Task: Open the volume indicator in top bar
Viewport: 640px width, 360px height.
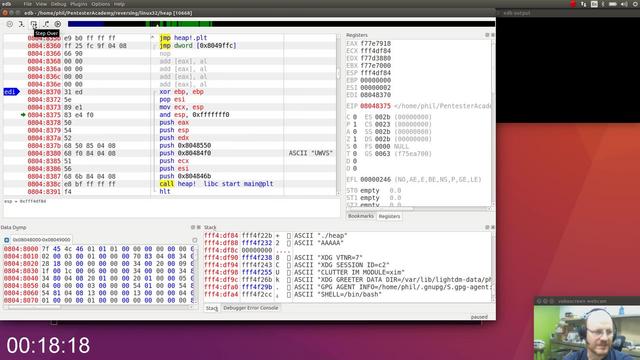Action: (x=624, y=4)
